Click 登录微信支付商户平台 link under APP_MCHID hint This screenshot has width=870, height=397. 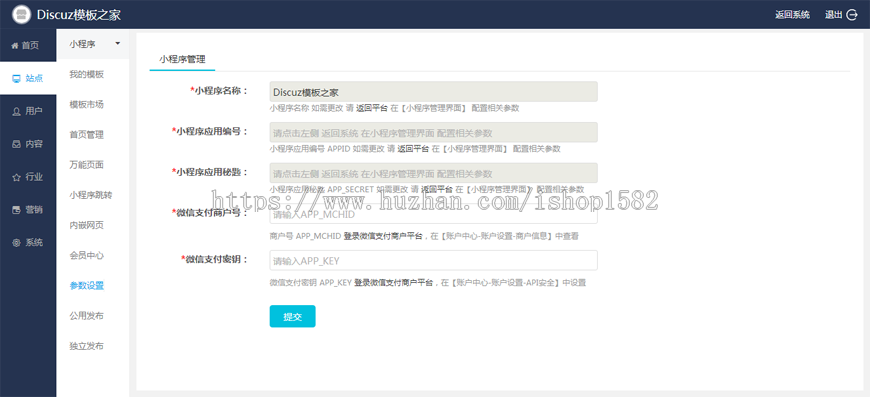click(x=383, y=236)
